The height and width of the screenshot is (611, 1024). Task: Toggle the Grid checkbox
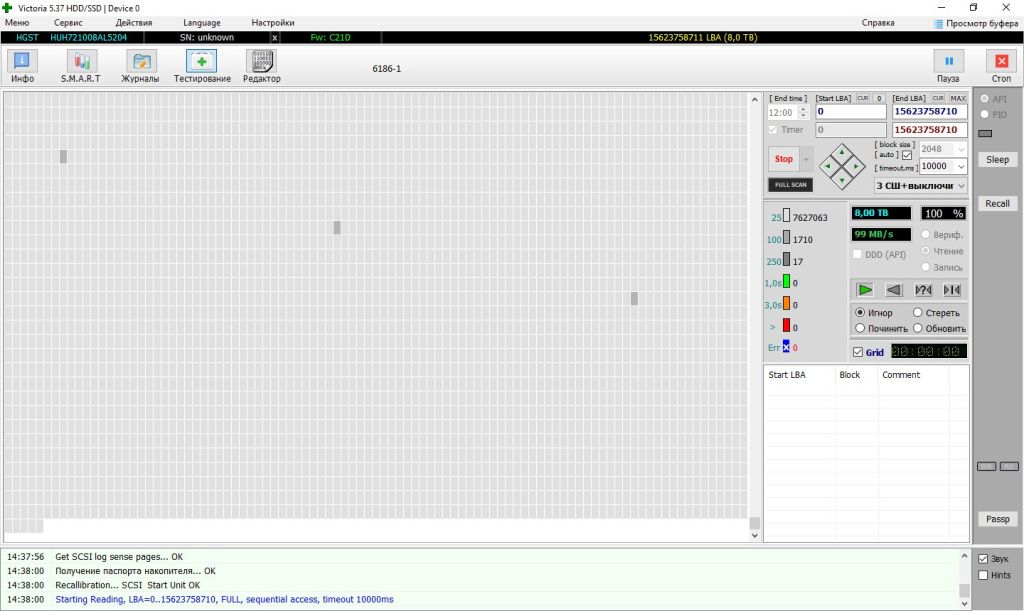point(858,352)
